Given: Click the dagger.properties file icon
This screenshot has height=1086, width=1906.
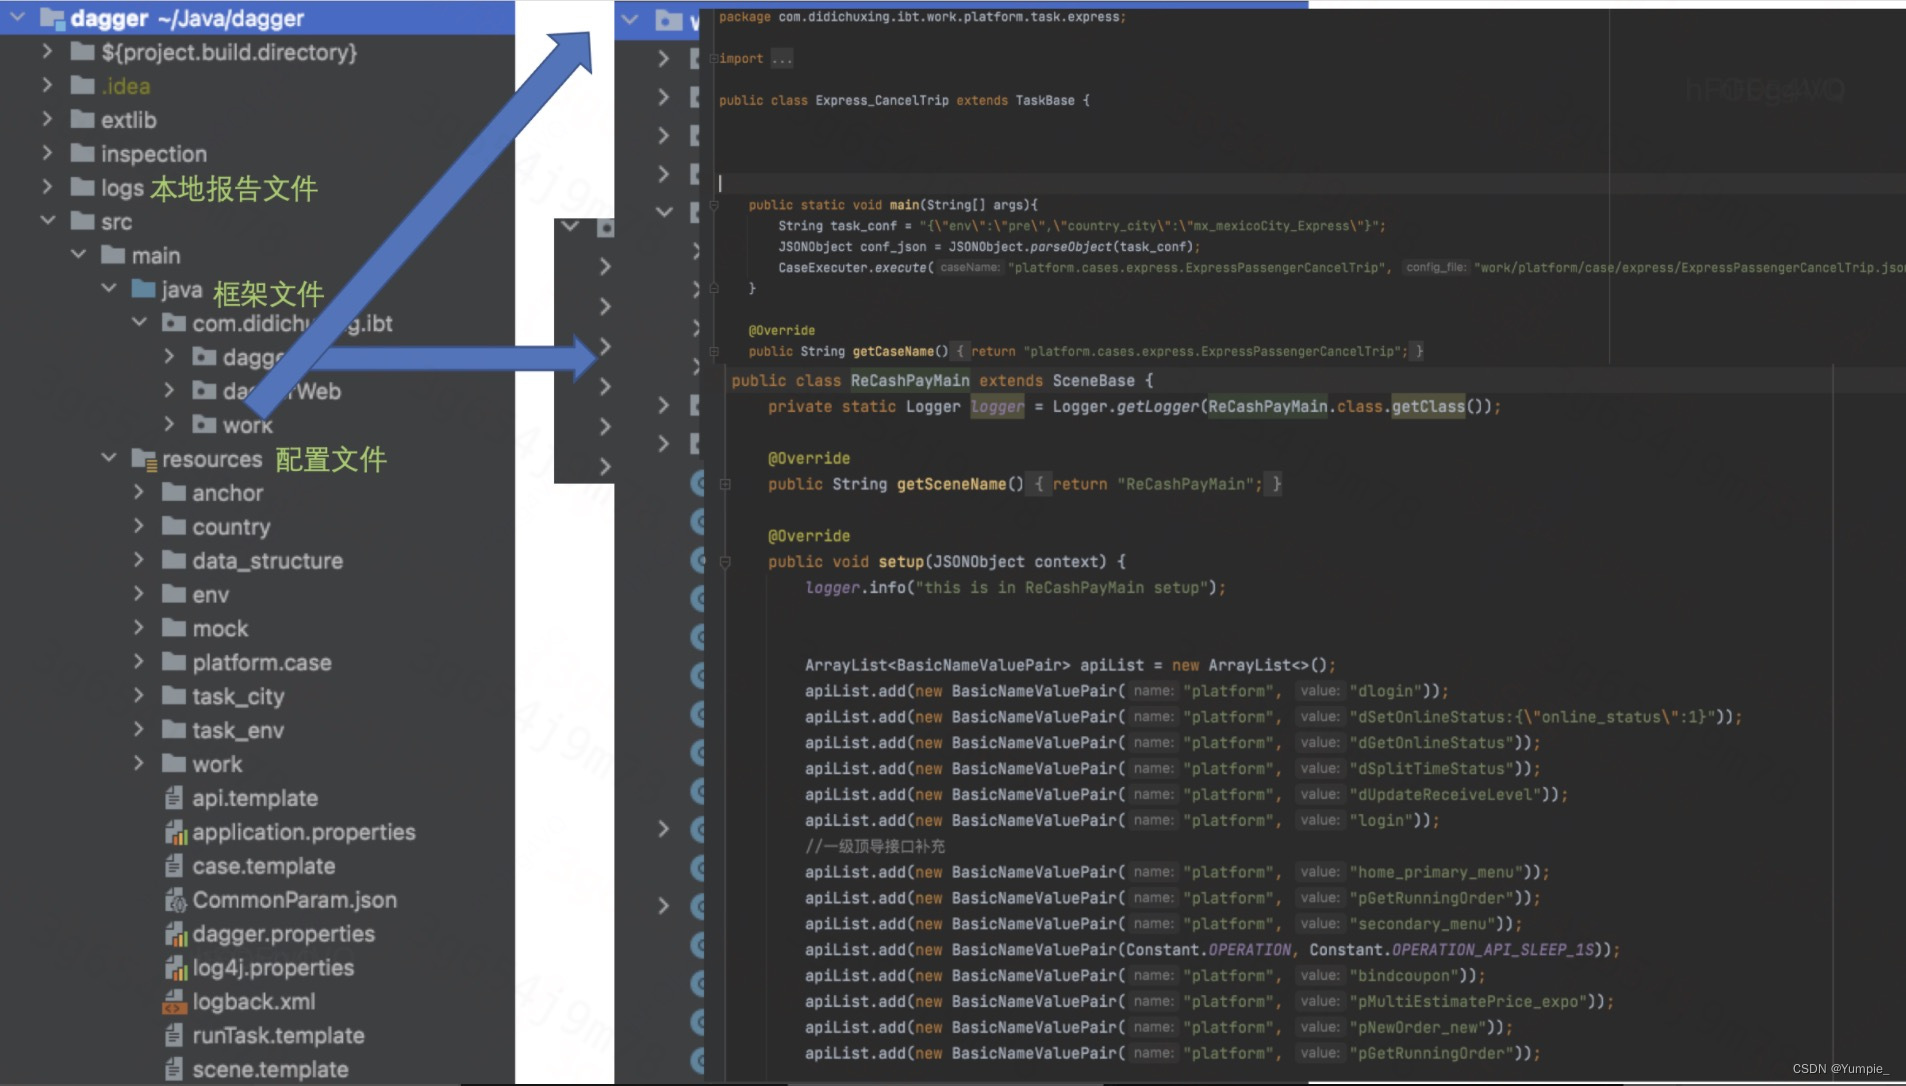Looking at the screenshot, I should click(176, 934).
